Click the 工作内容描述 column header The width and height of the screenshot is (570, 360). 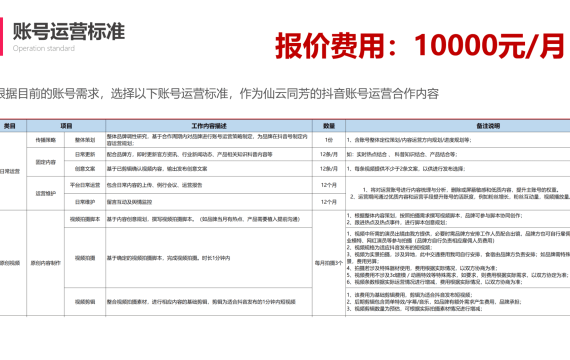coord(209,126)
